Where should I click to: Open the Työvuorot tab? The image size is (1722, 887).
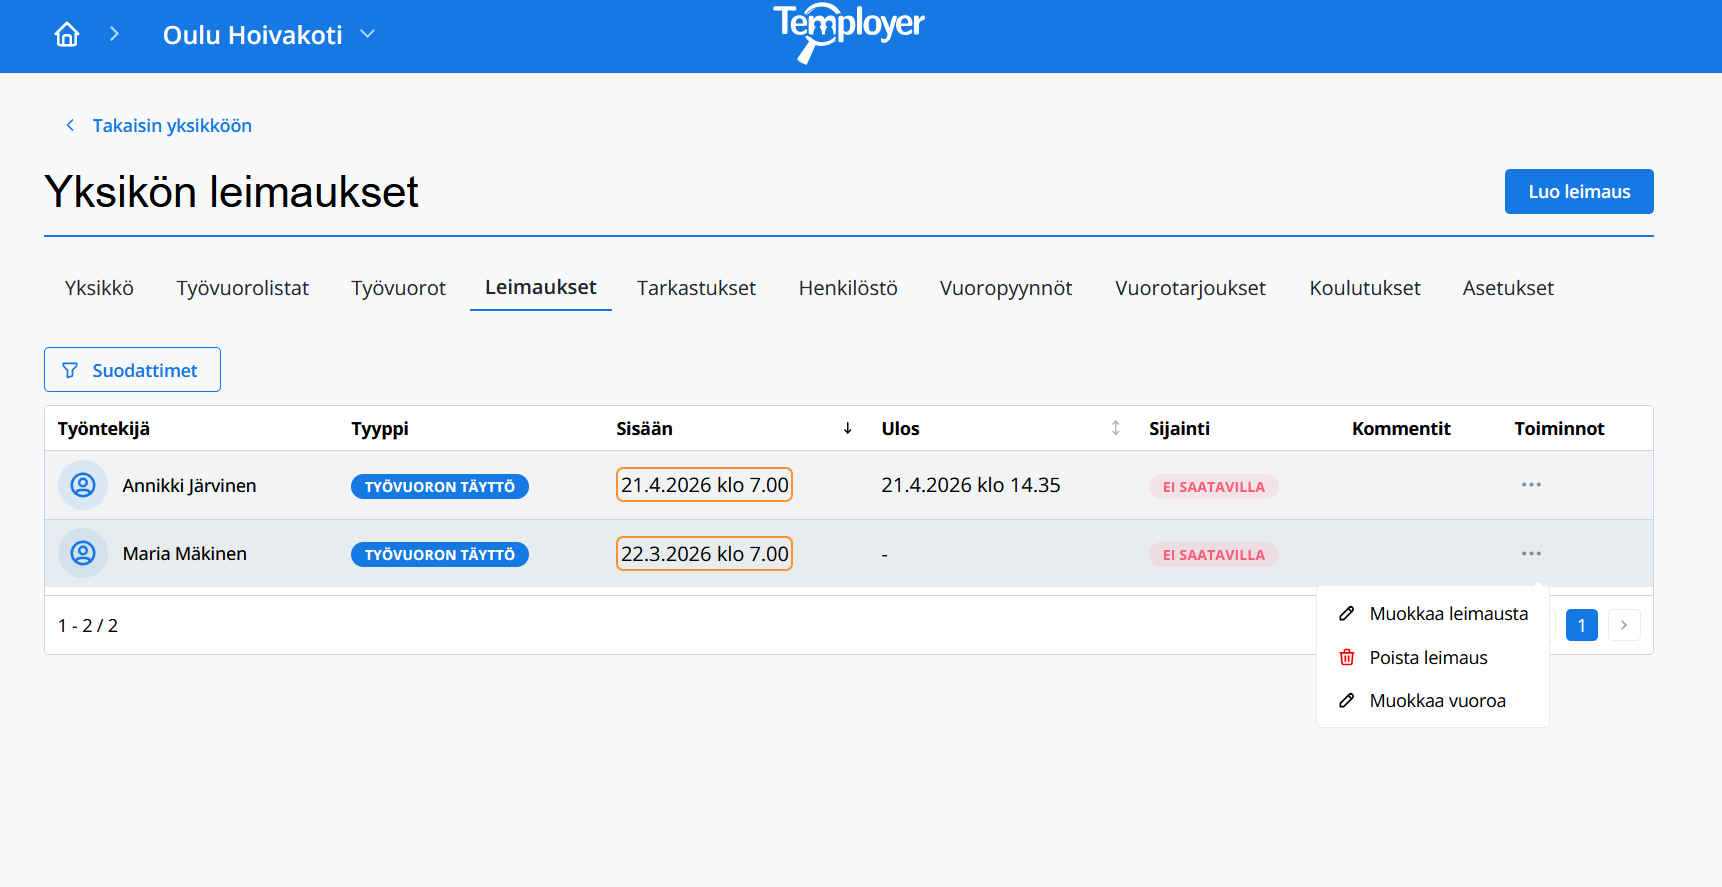(398, 288)
